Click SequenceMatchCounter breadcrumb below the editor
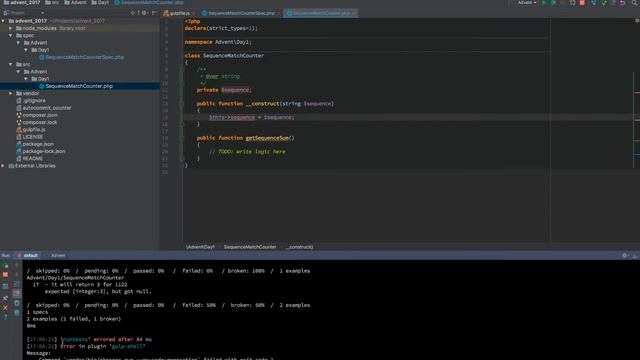This screenshot has width=640, height=360. pyautogui.click(x=250, y=247)
